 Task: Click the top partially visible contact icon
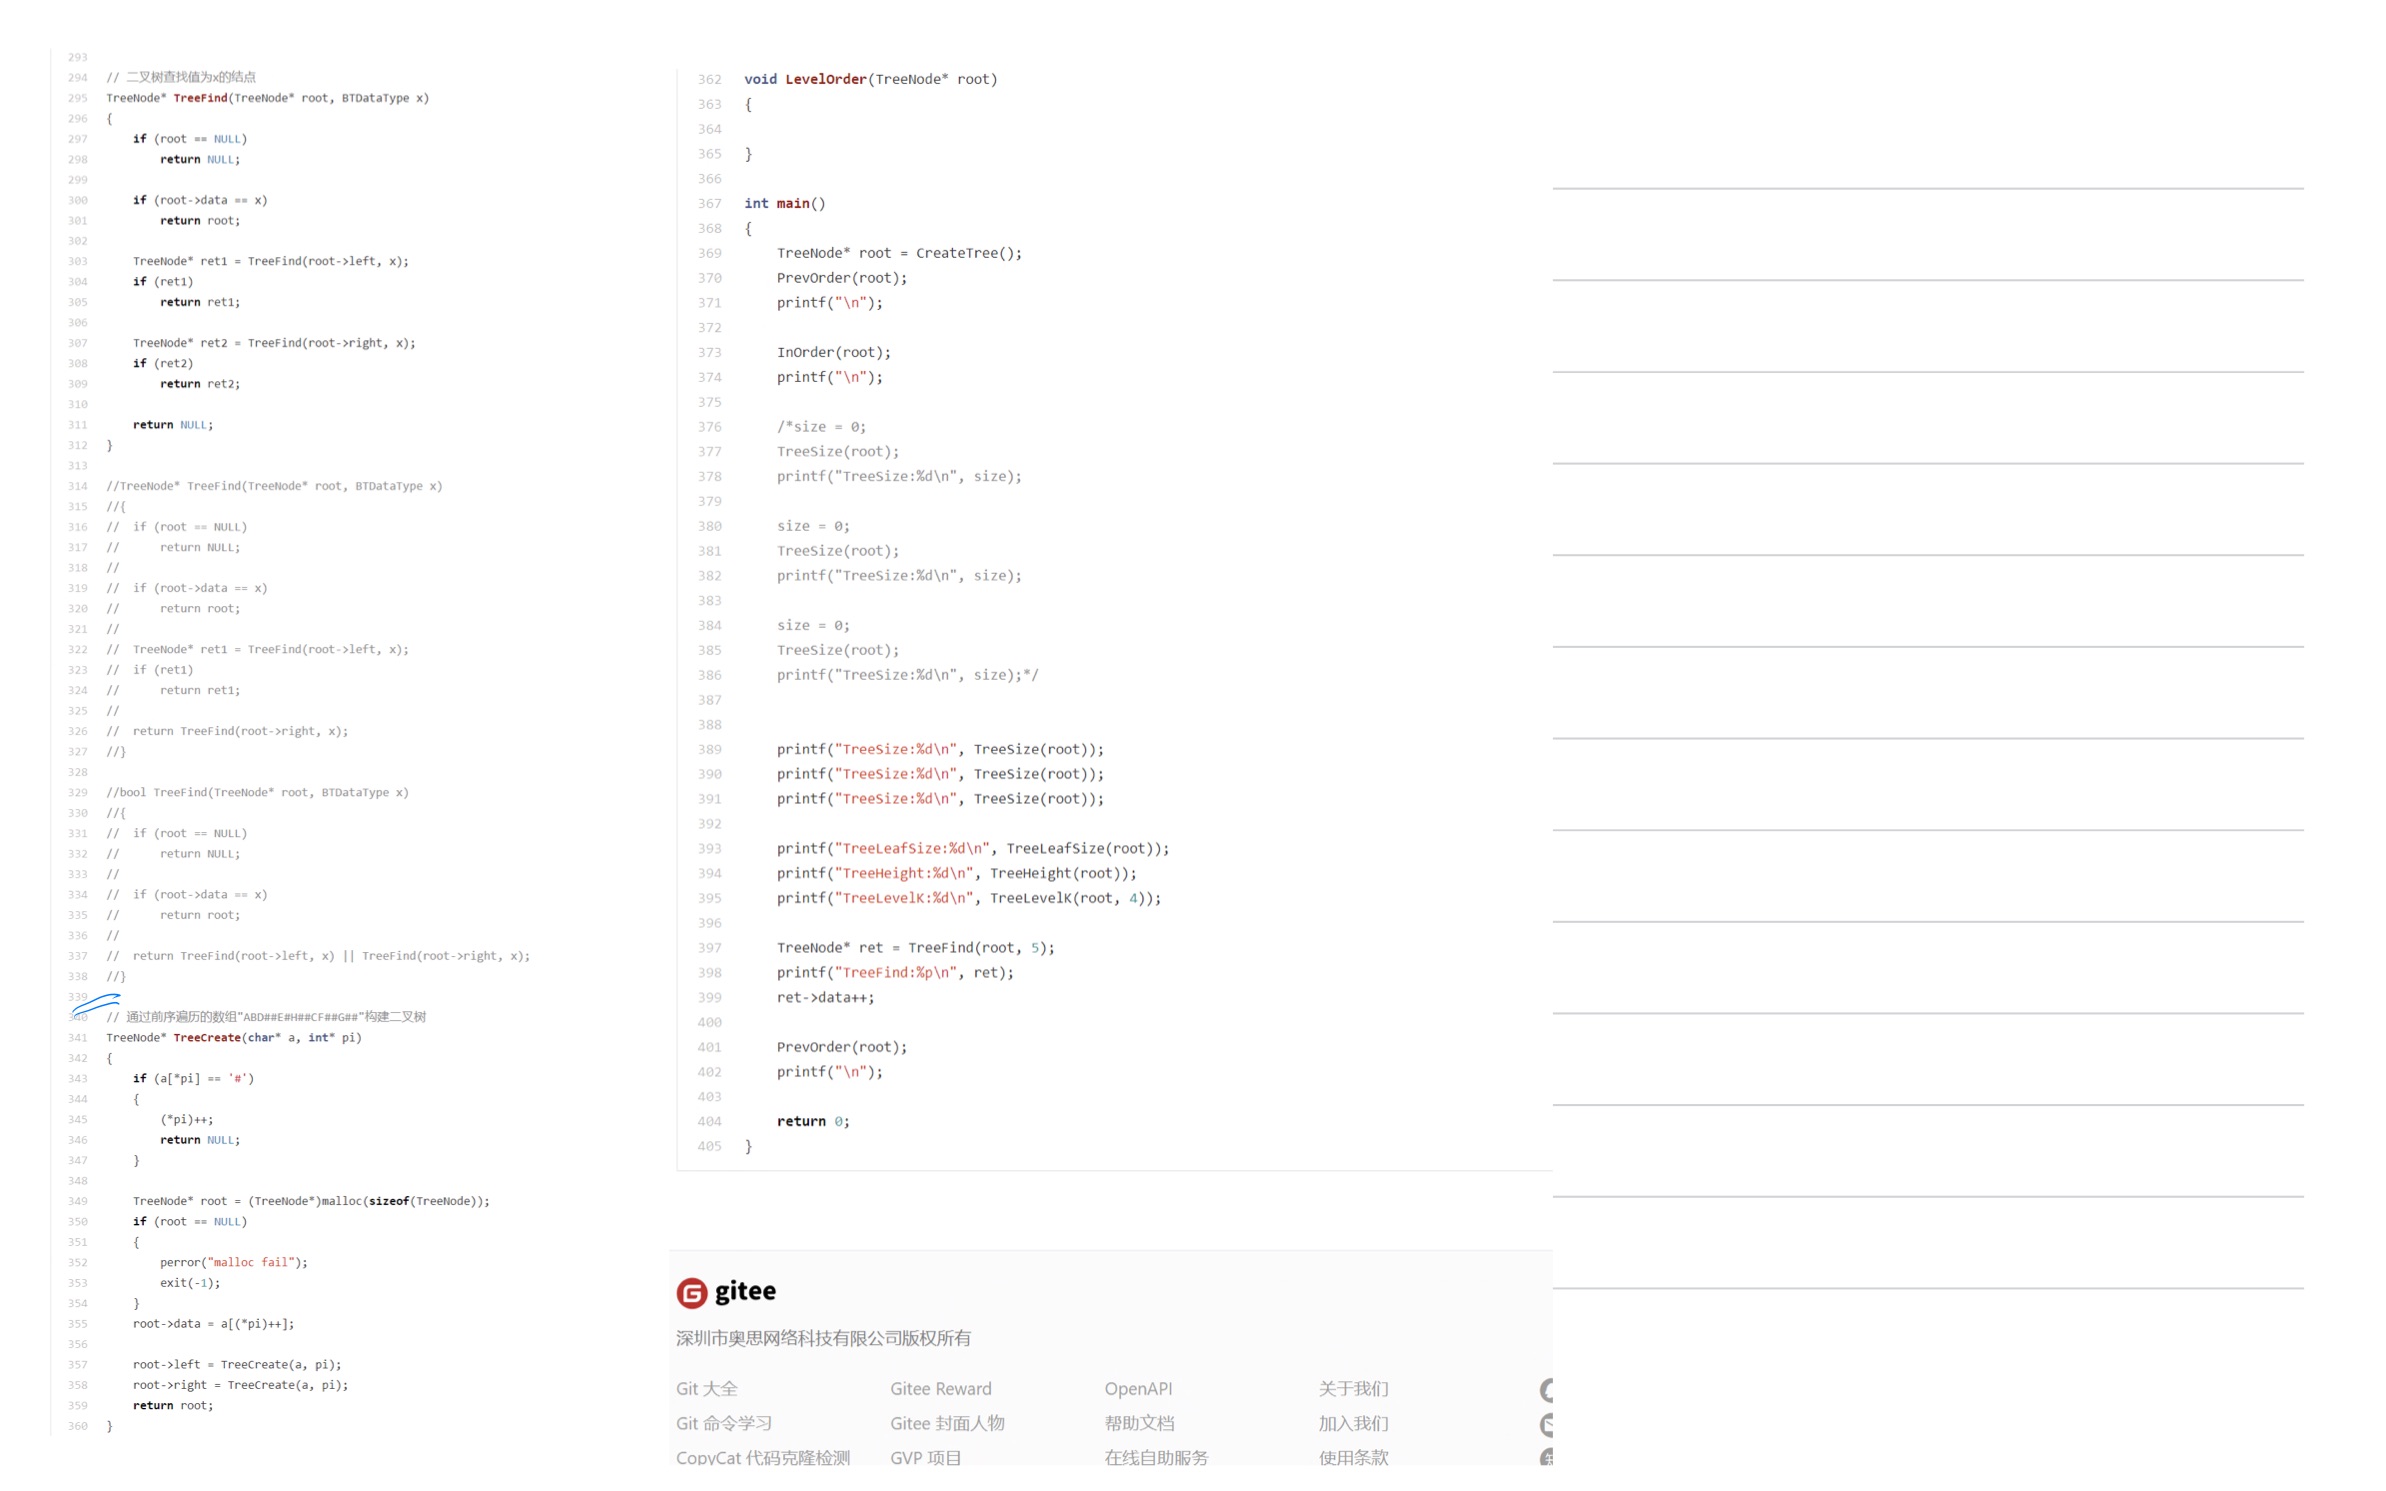point(1546,1388)
